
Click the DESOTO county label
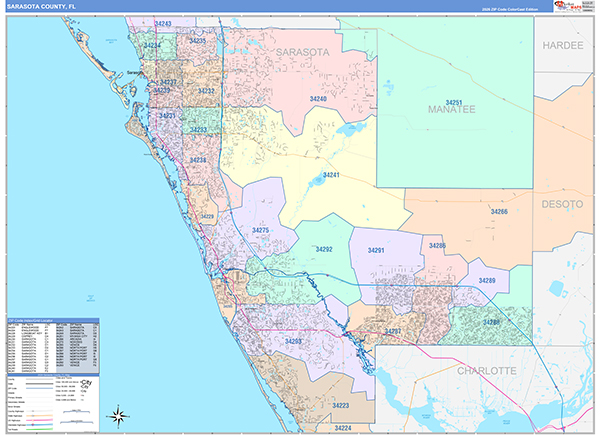(562, 204)
